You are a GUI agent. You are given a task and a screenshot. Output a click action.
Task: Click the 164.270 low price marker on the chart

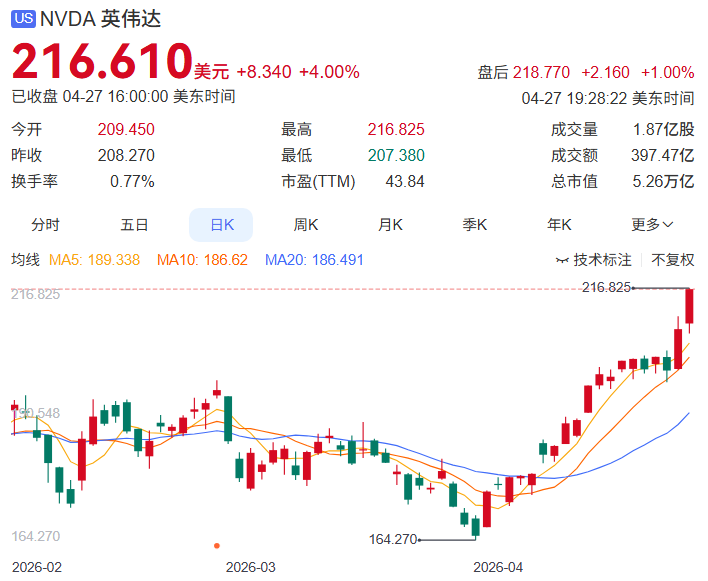point(392,539)
